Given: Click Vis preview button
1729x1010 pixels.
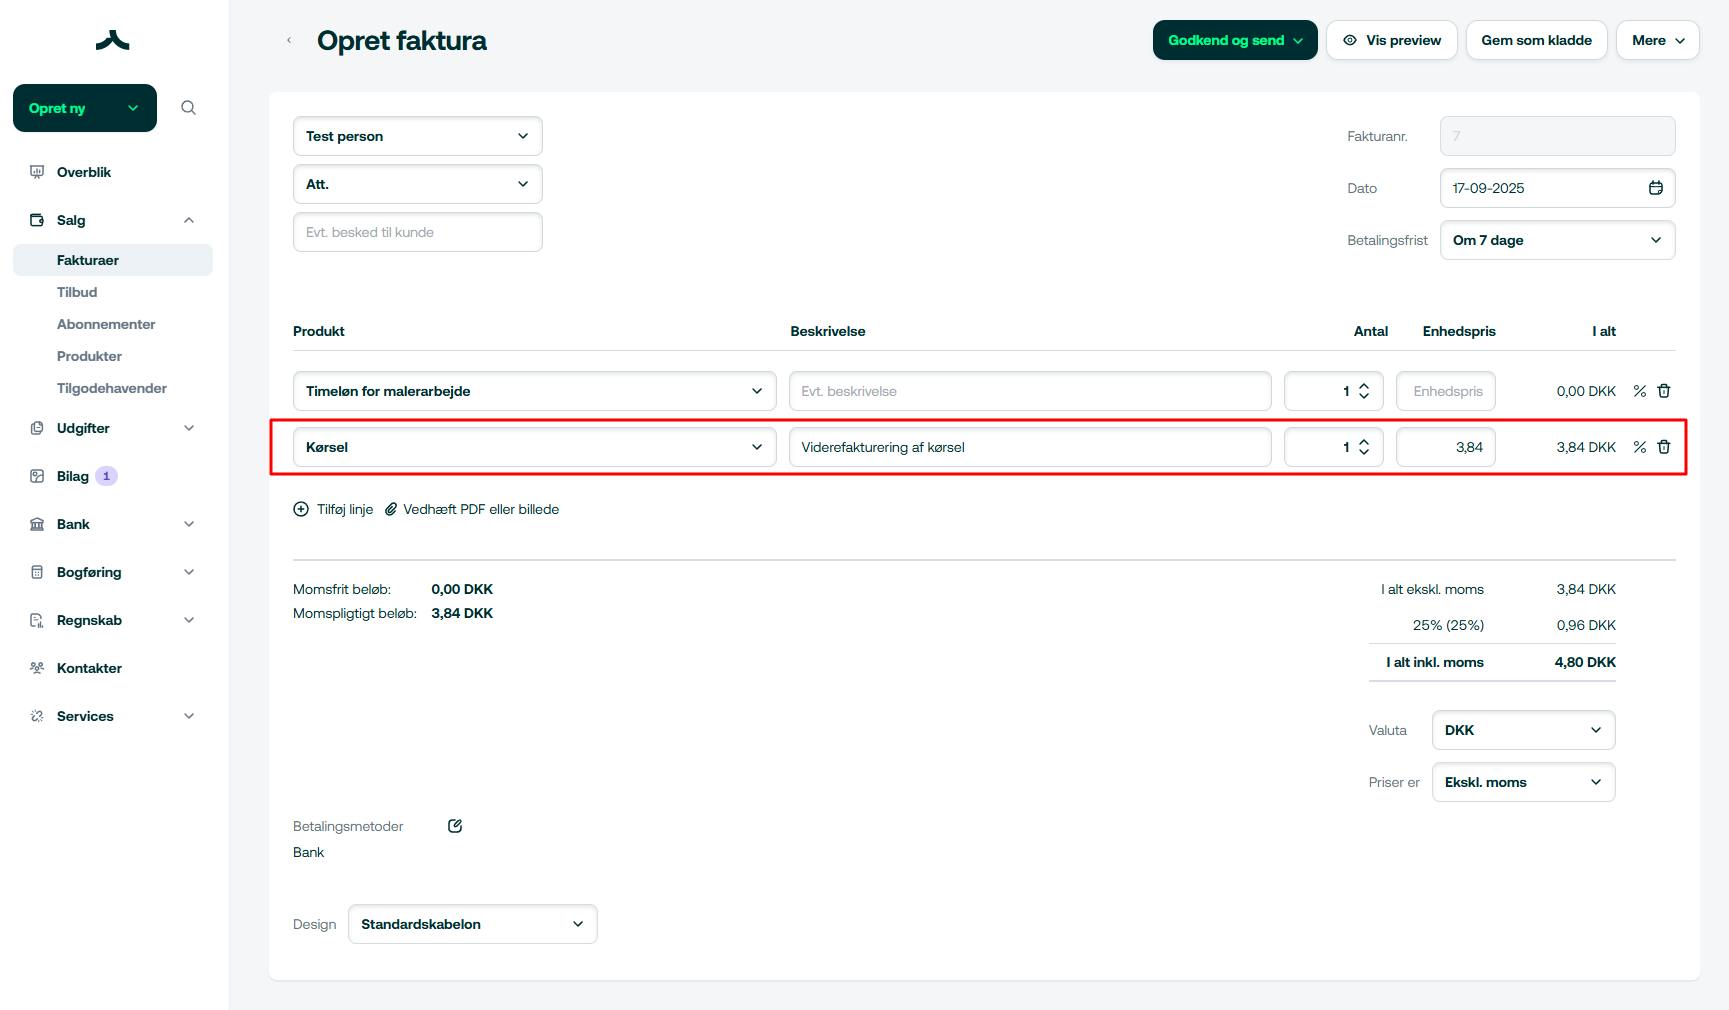Looking at the screenshot, I should [x=1392, y=40].
